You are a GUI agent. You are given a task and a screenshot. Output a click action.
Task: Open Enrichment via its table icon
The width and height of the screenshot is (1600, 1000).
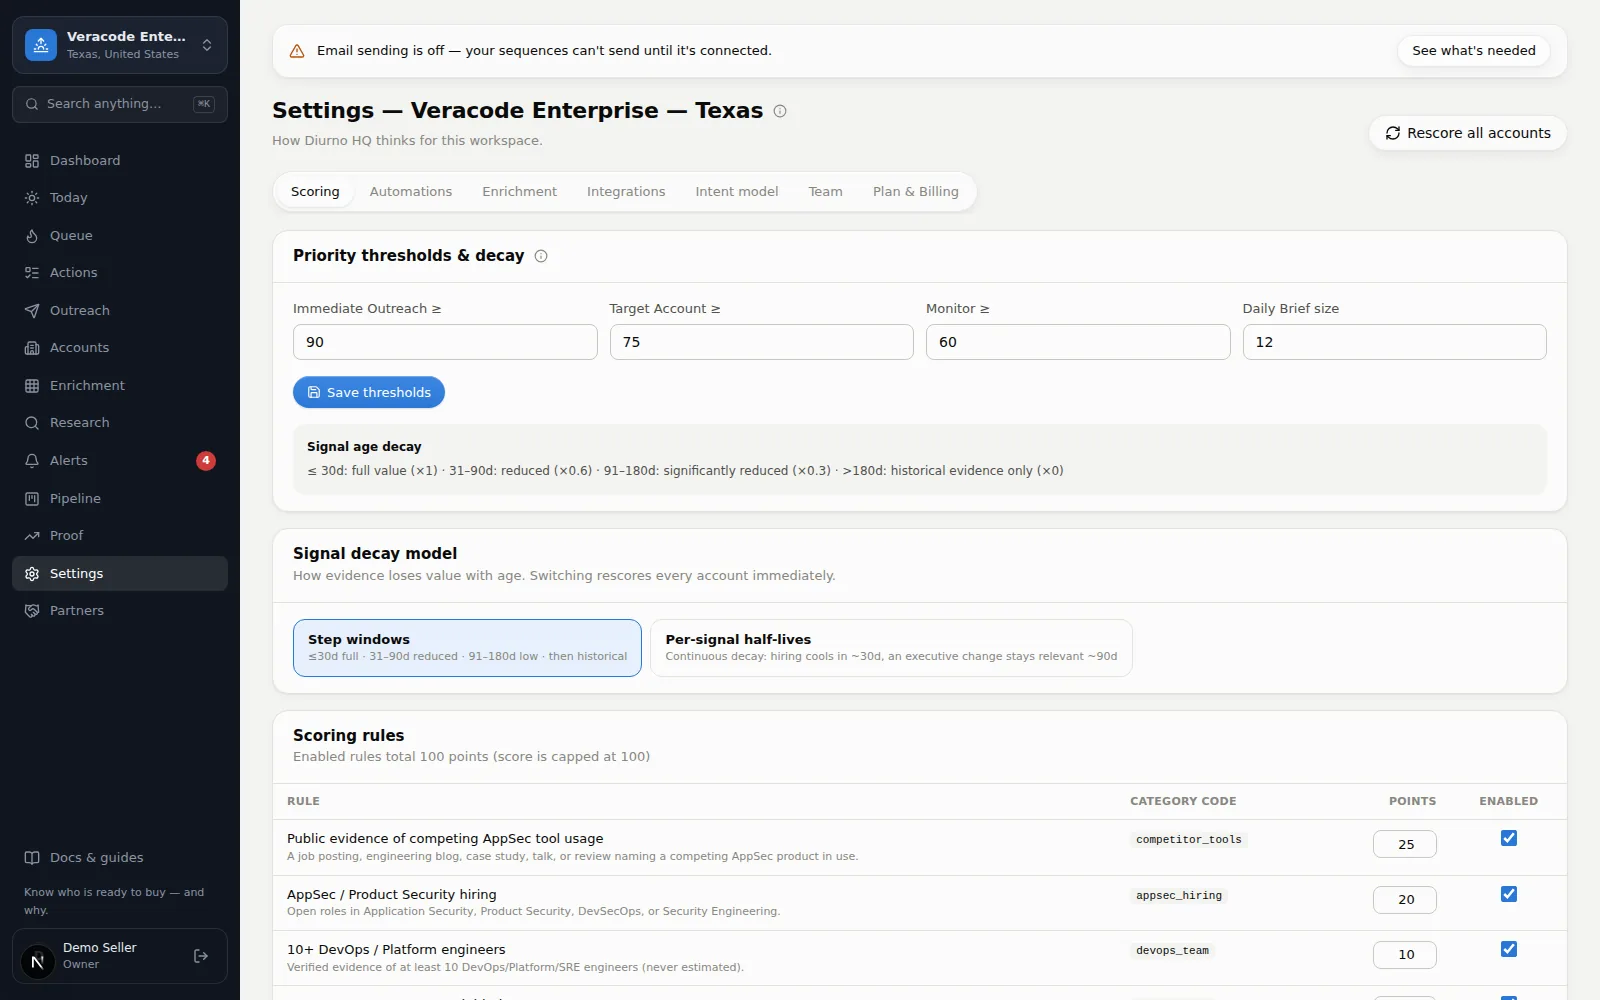click(x=32, y=386)
